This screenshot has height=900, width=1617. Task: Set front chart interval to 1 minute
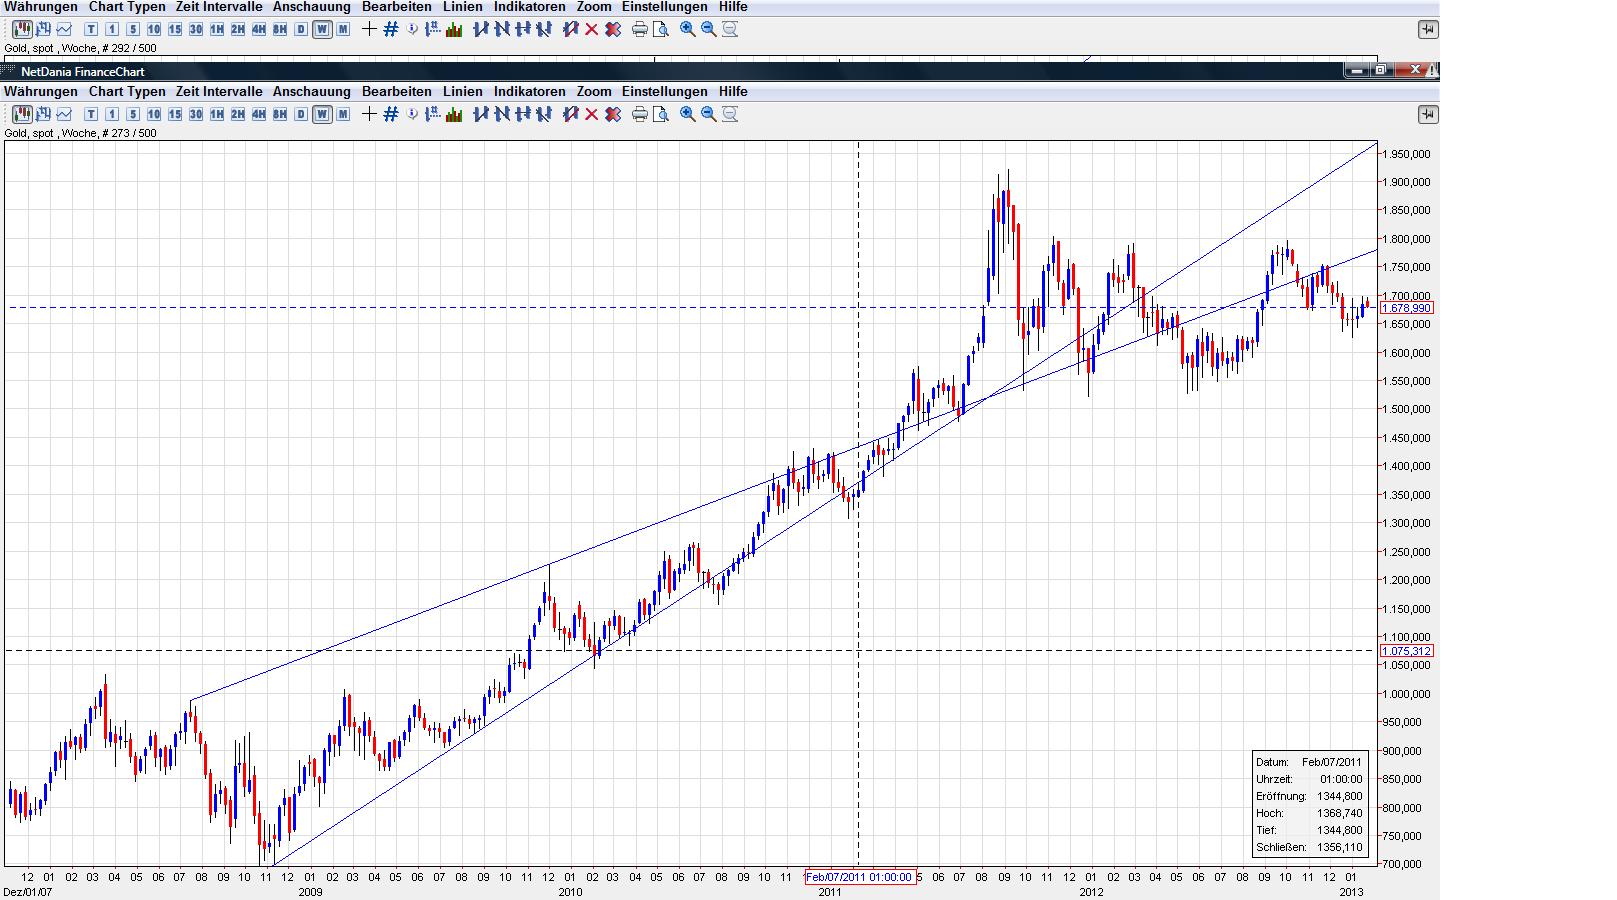(x=112, y=114)
